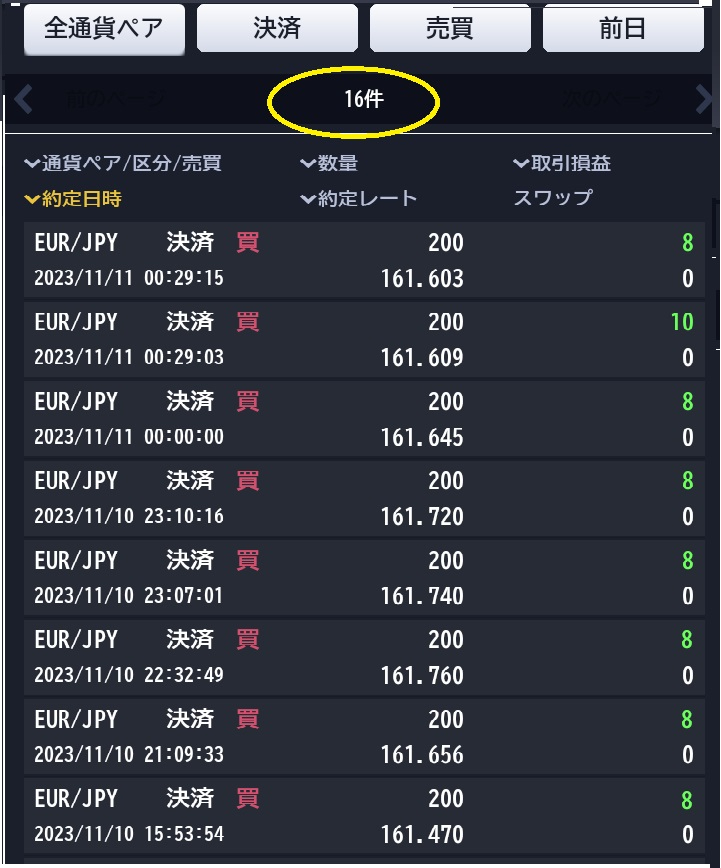
Task: Click the 決済 filter button
Action: click(277, 27)
